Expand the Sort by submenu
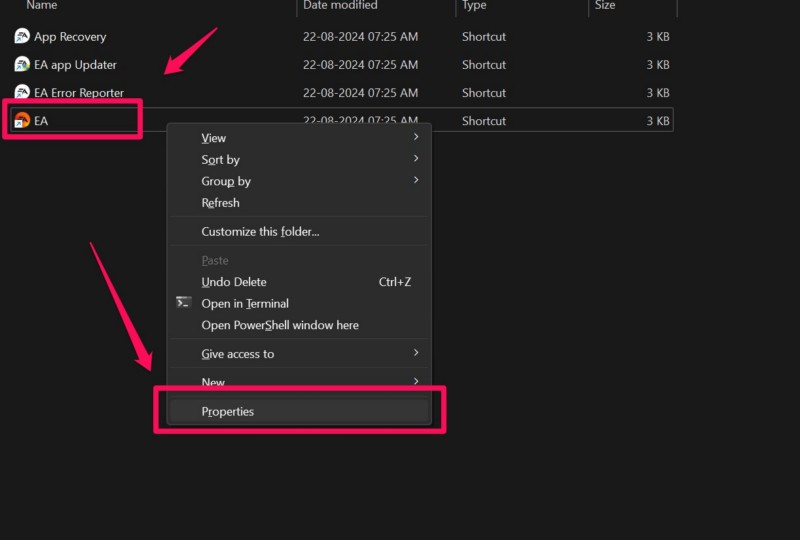 point(416,159)
